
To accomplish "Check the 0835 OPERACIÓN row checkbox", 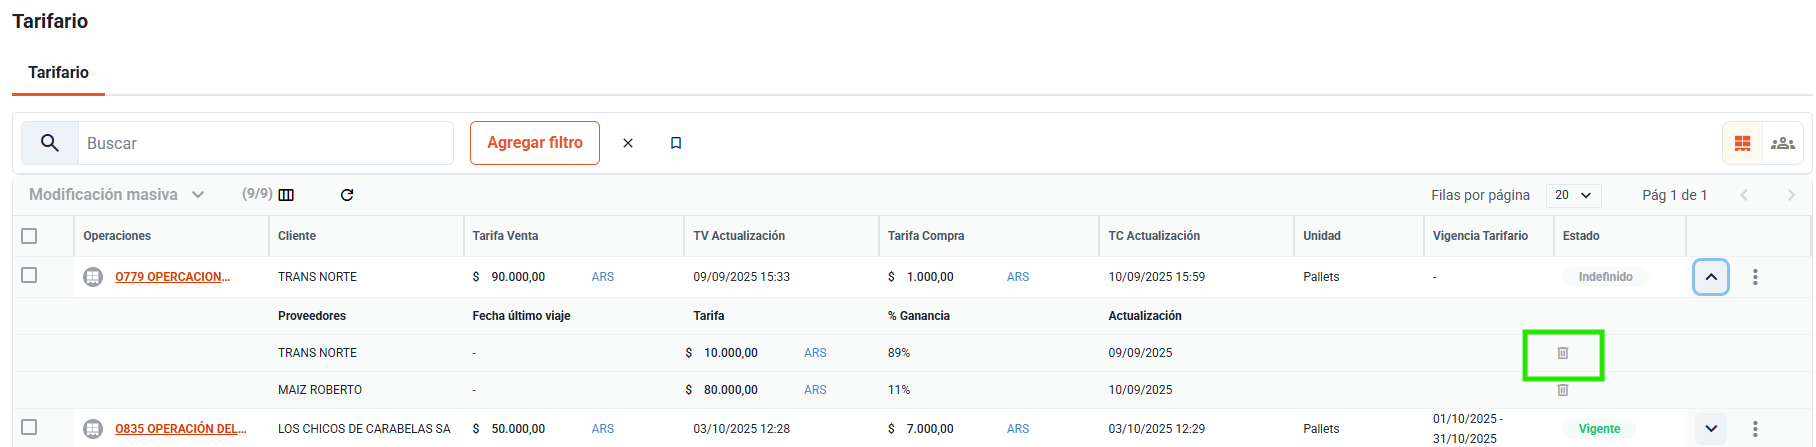I will [x=29, y=427].
